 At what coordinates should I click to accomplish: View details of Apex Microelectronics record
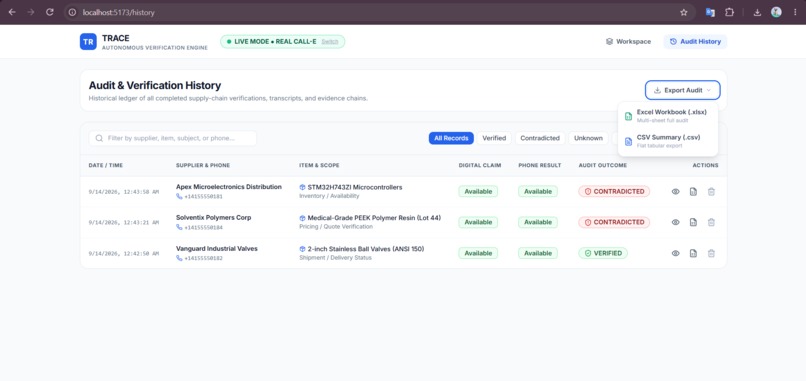click(675, 192)
